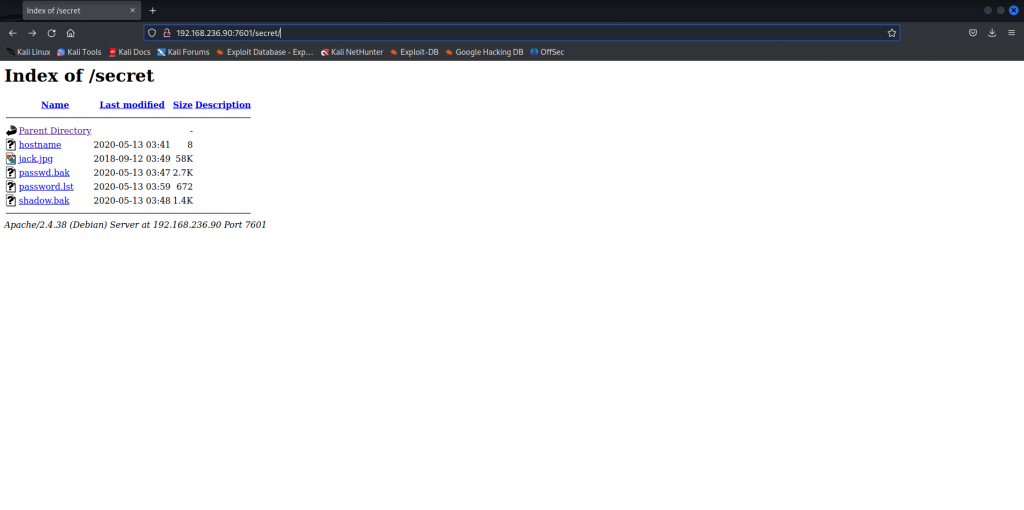
Task: Open the password.lst file
Action: tap(46, 187)
